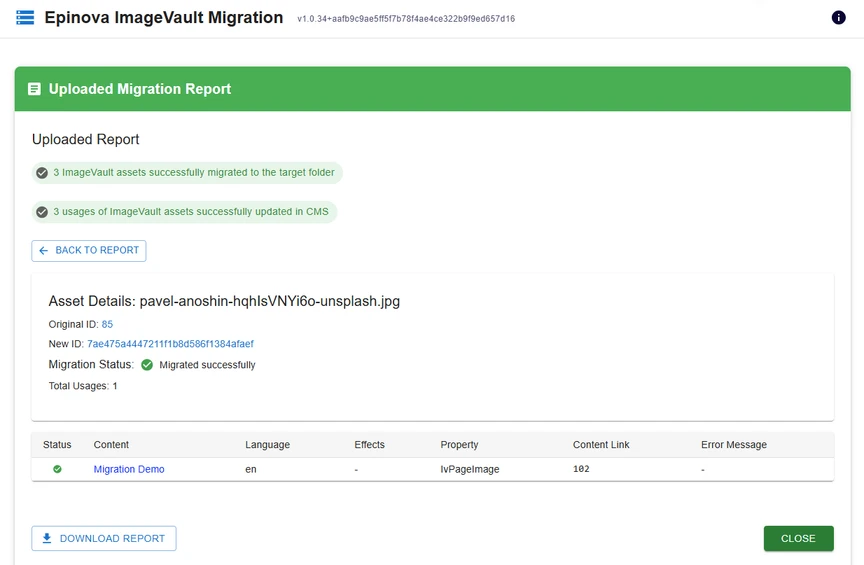864x565 pixels.
Task: Click the content link value 102
Action: tap(581, 469)
